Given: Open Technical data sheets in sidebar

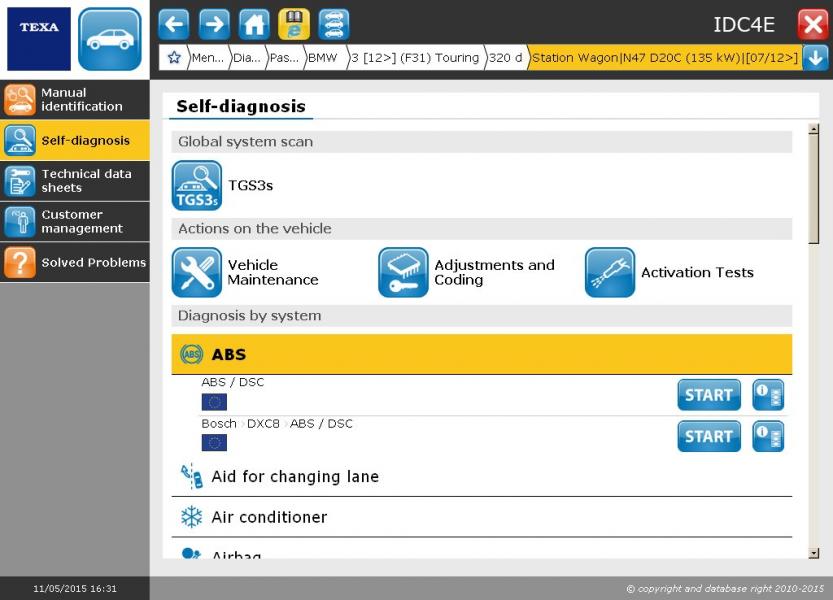Looking at the screenshot, I should 75,181.
